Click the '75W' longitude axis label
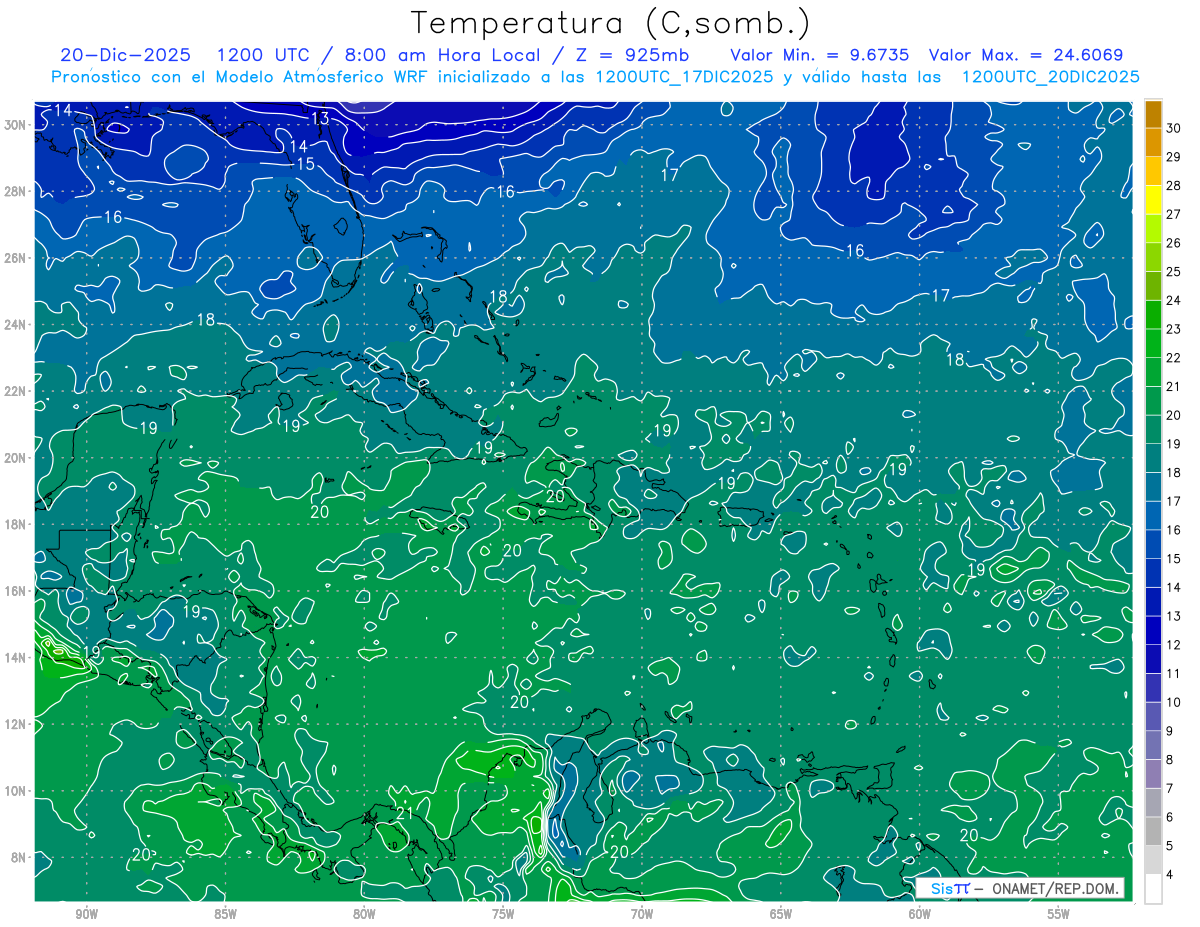The height and width of the screenshot is (927, 1200). click(503, 915)
